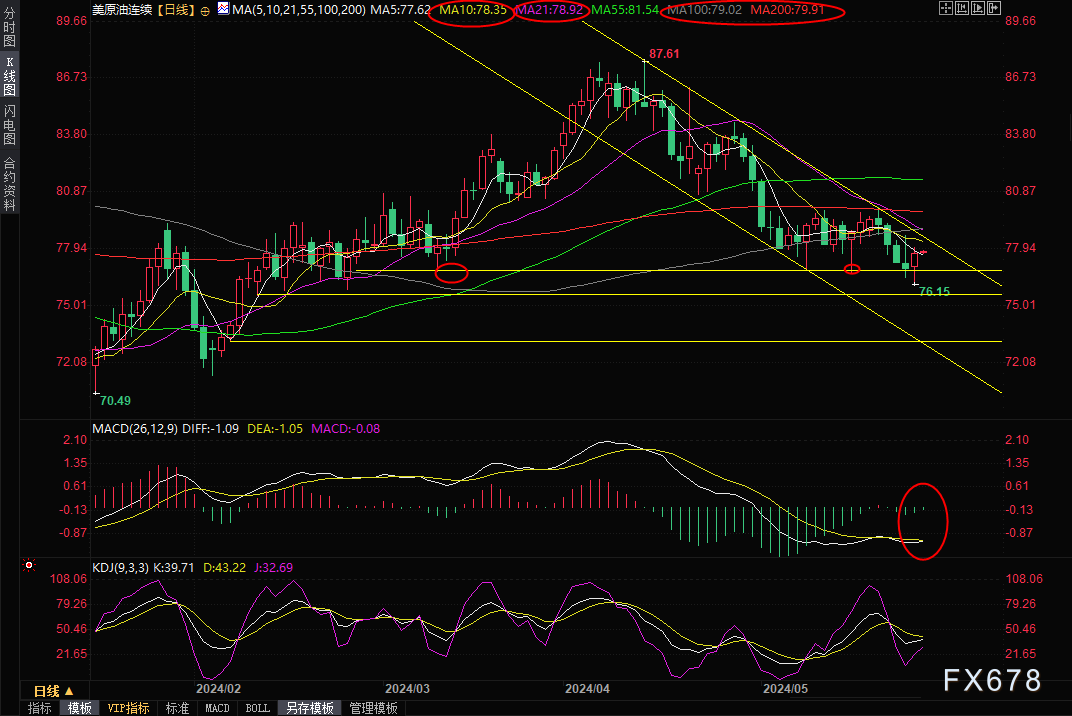
Task: Expand the 日线 period selector arrow
Action: pos(70,690)
